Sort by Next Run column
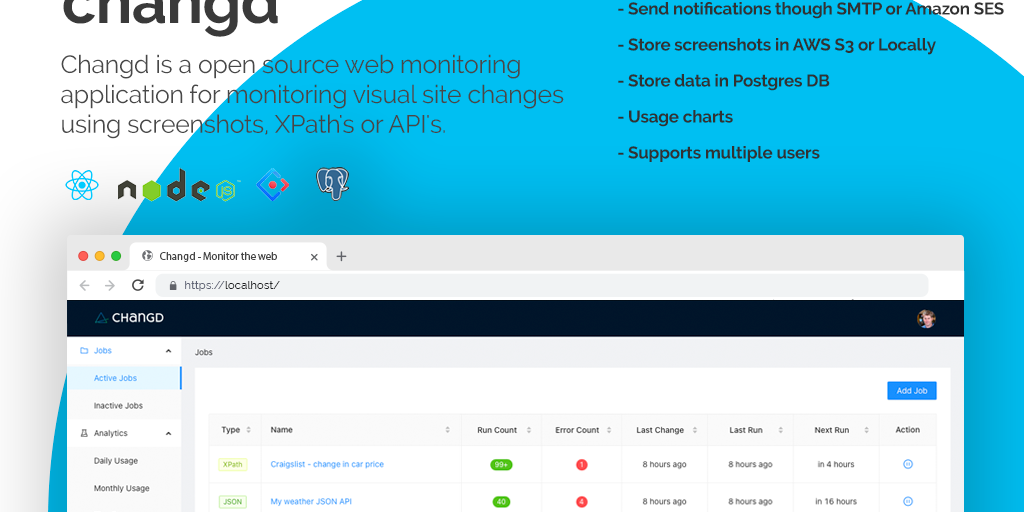Image resolution: width=1024 pixels, height=512 pixels. (x=866, y=430)
